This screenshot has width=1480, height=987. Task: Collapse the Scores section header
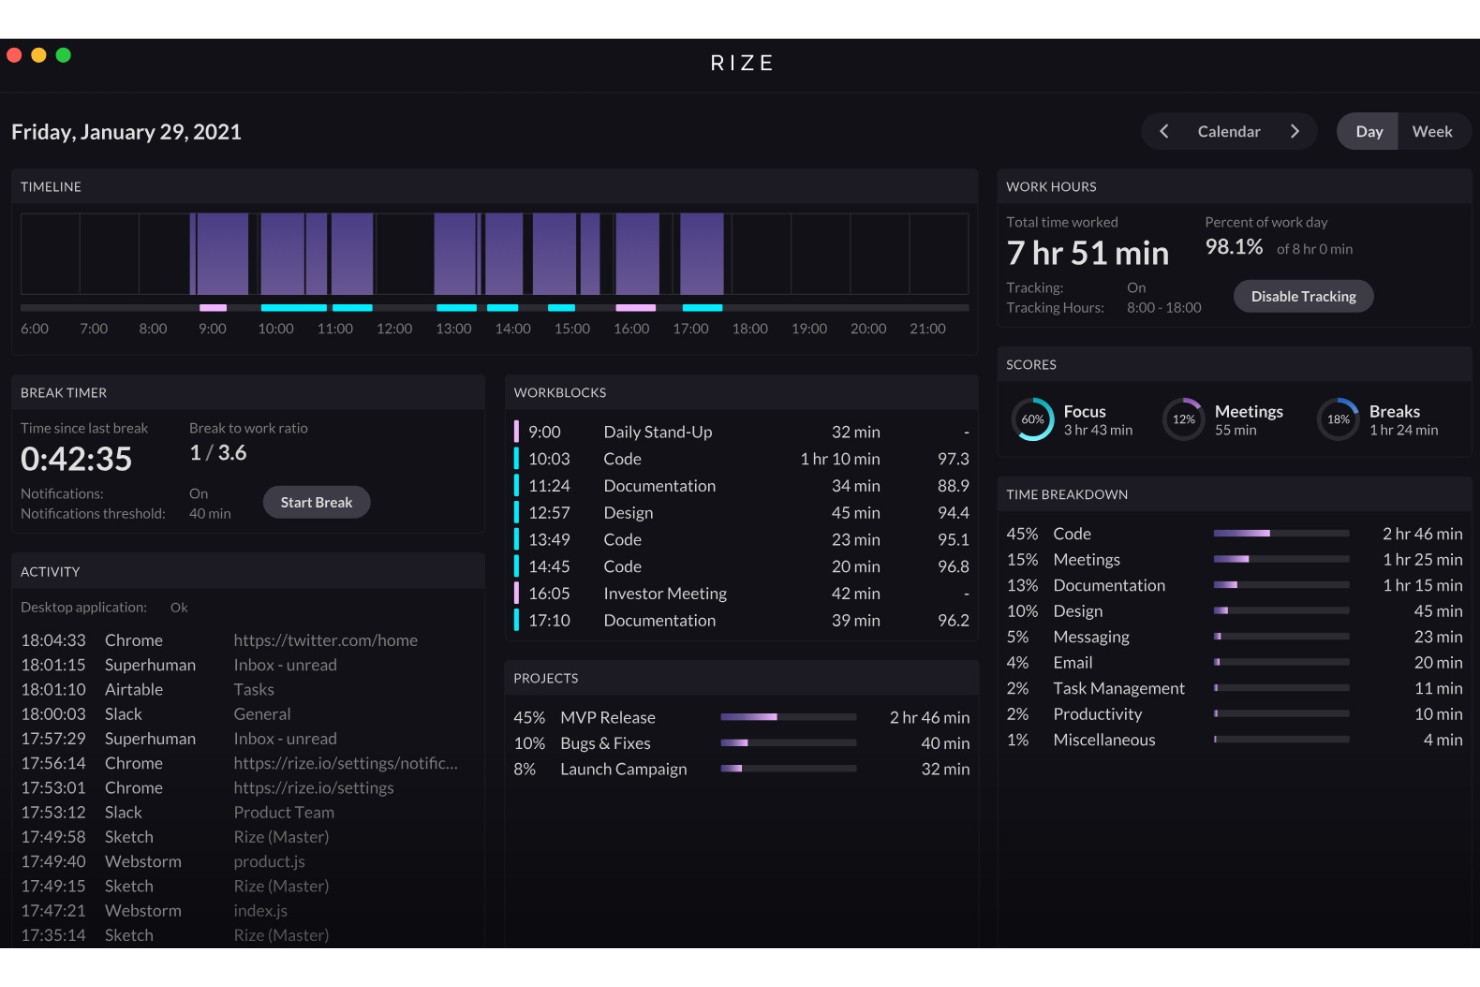(1031, 364)
